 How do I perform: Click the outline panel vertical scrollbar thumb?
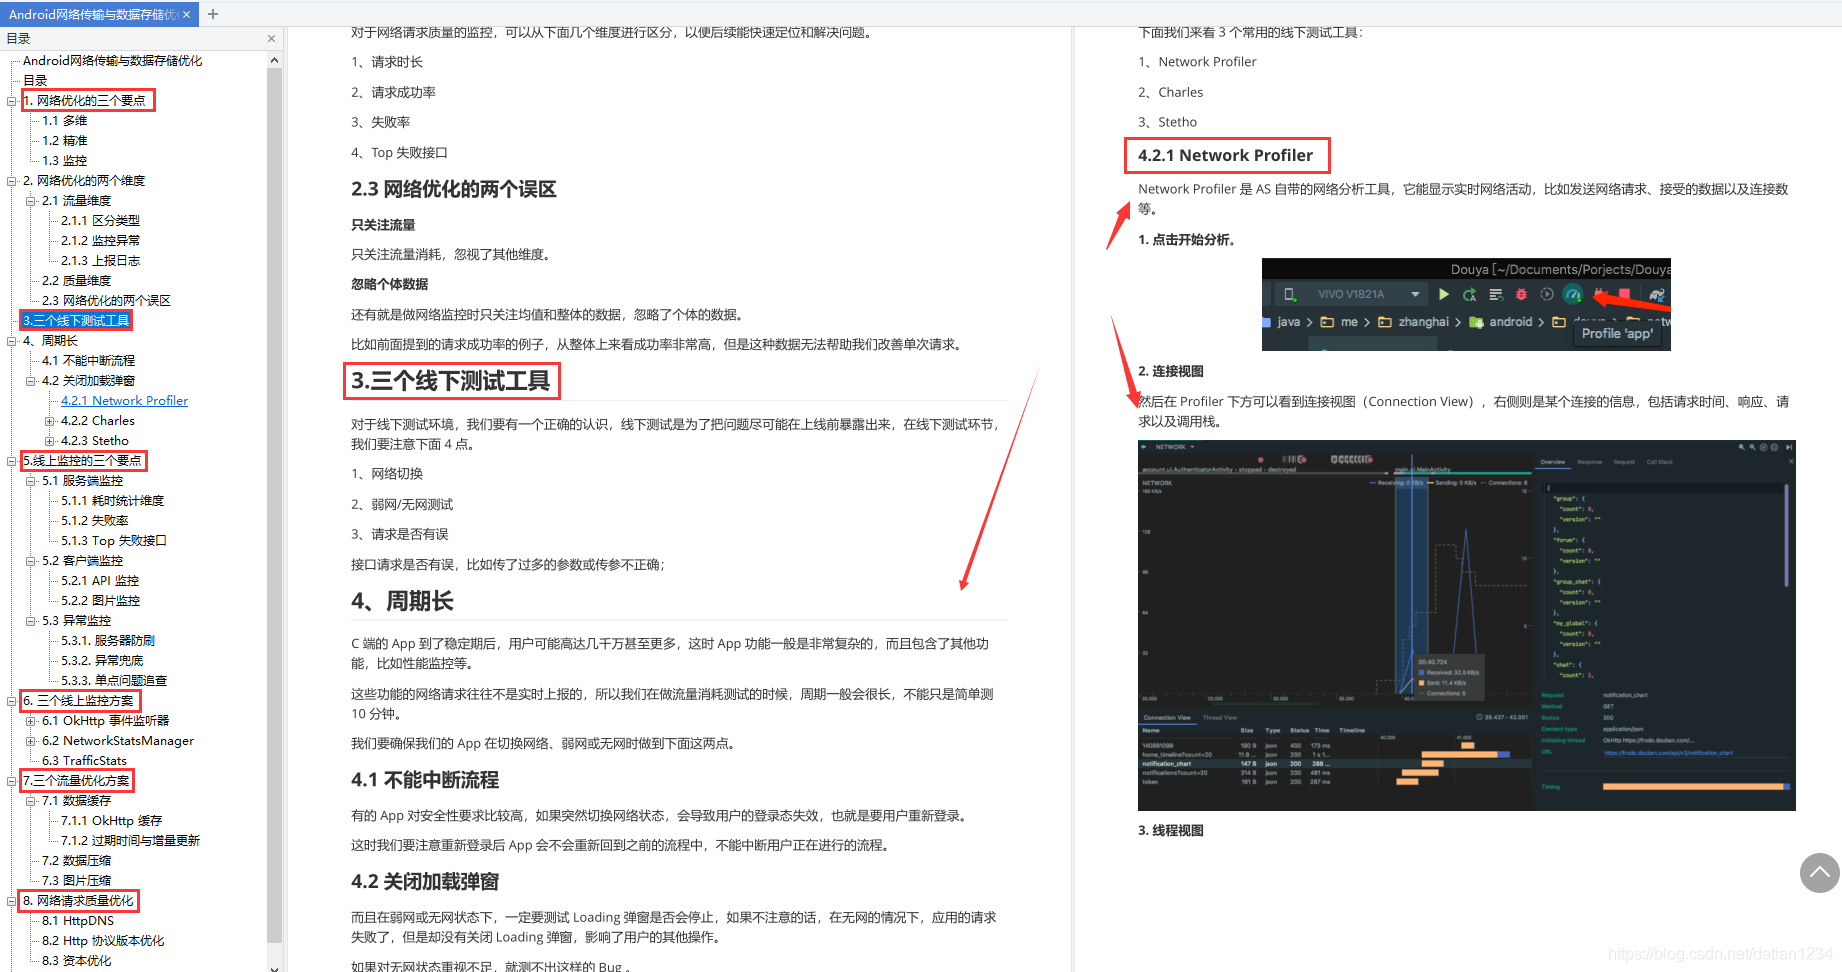pyautogui.click(x=274, y=505)
